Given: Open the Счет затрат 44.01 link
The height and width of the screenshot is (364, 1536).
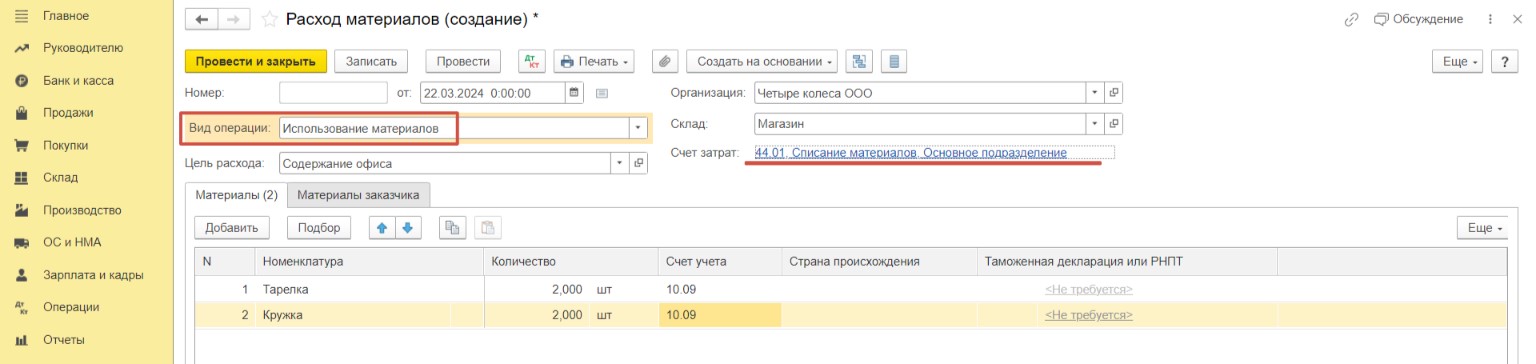Looking at the screenshot, I should coord(911,153).
